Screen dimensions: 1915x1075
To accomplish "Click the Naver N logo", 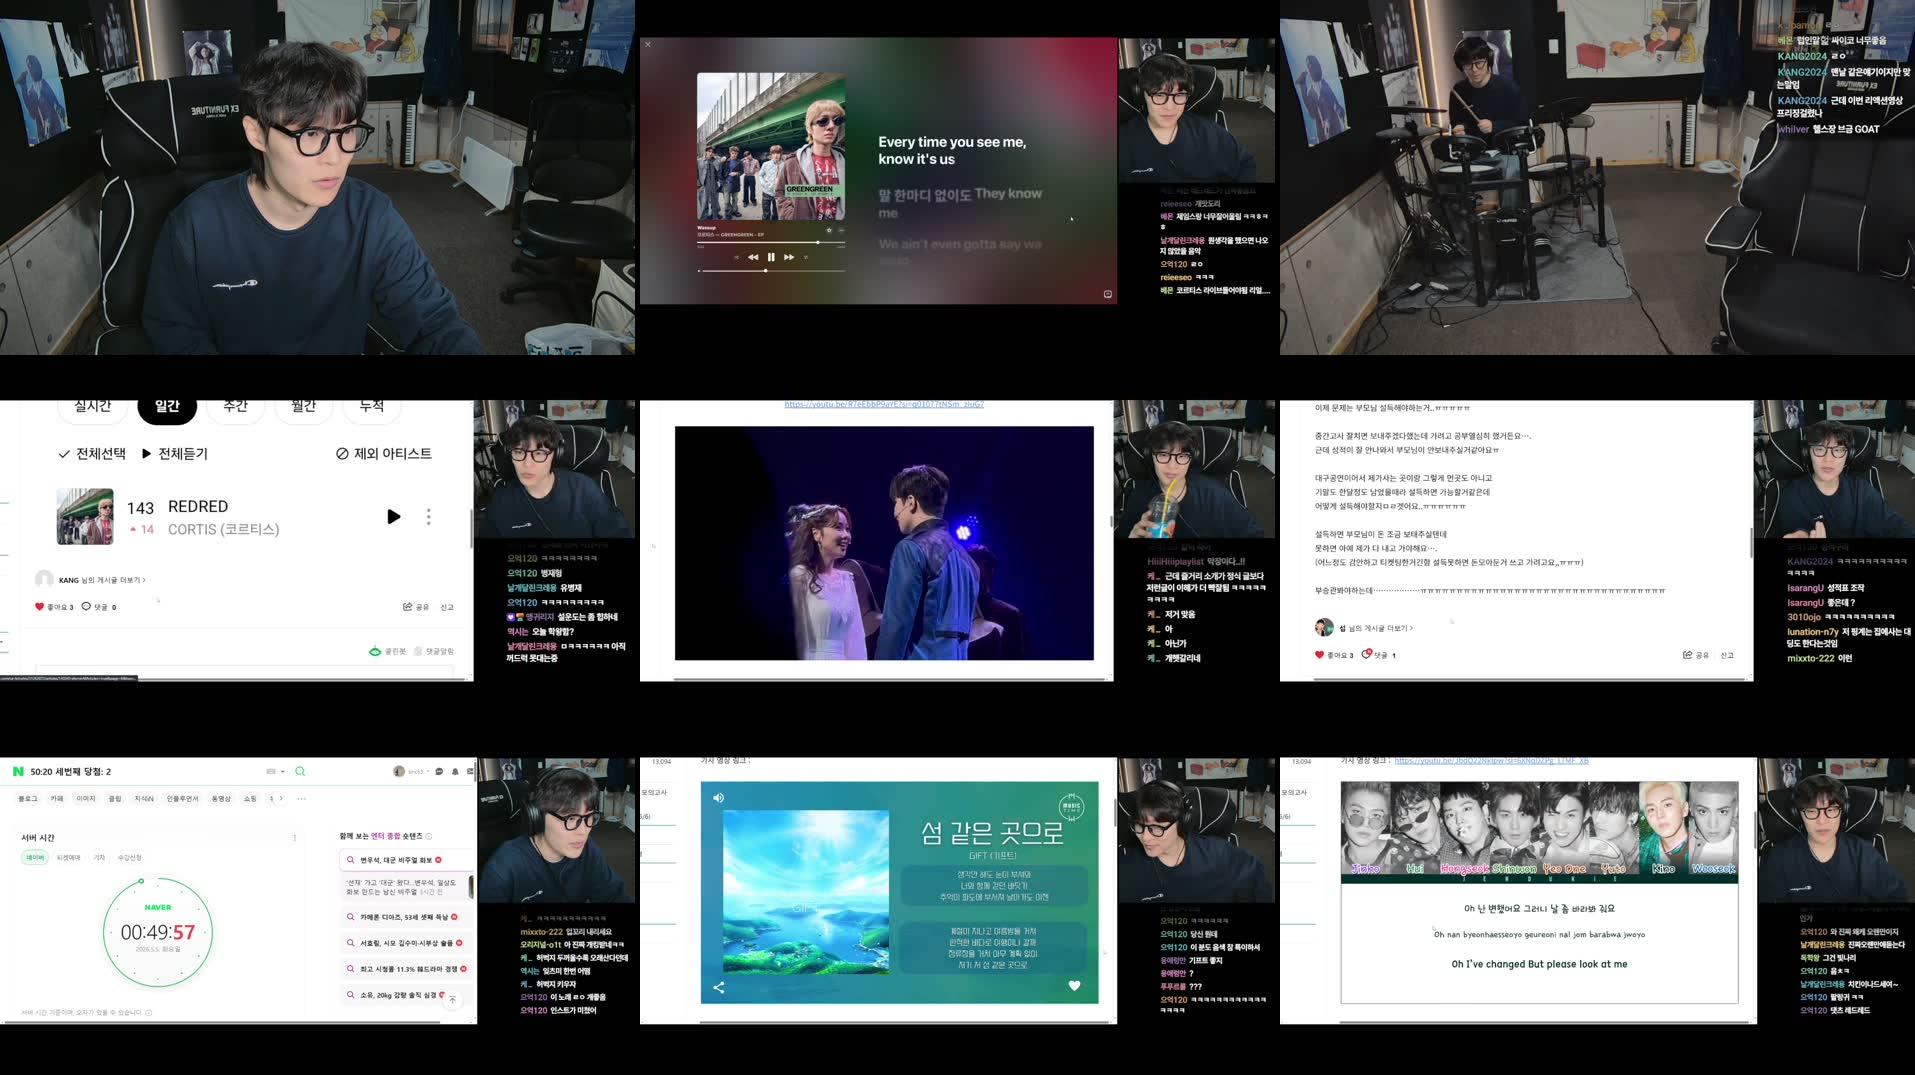I will point(18,771).
